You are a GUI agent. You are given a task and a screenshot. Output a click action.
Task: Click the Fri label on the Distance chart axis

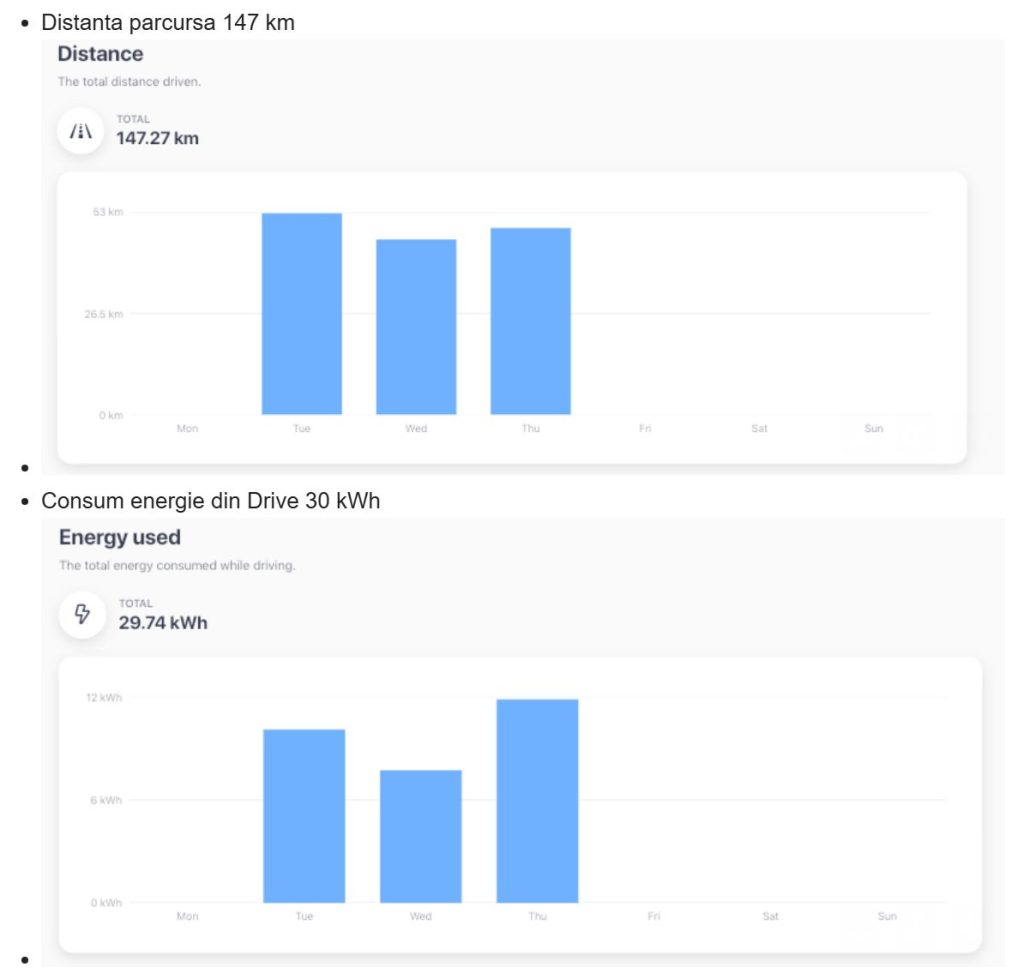645,429
